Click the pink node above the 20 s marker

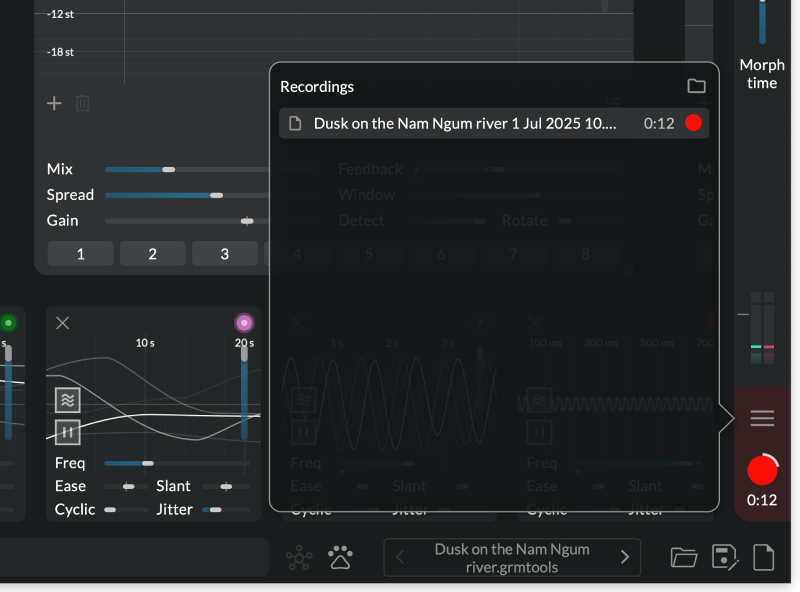click(243, 322)
